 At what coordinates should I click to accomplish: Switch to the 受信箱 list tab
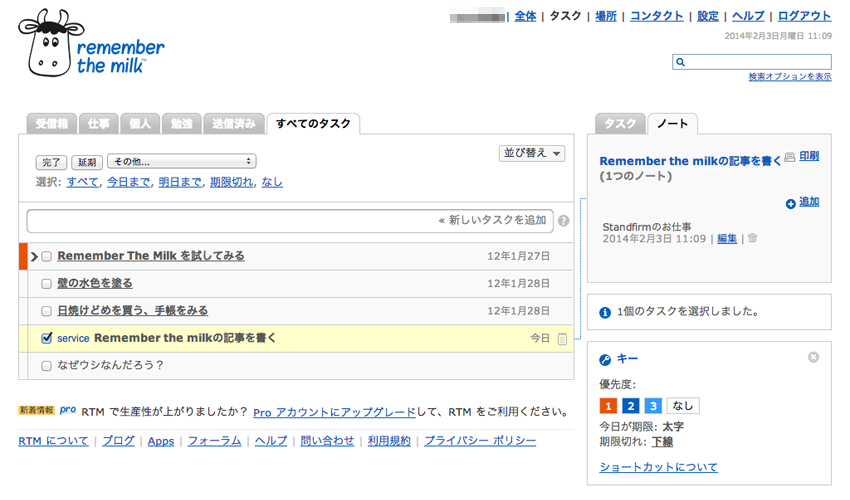click(52, 124)
